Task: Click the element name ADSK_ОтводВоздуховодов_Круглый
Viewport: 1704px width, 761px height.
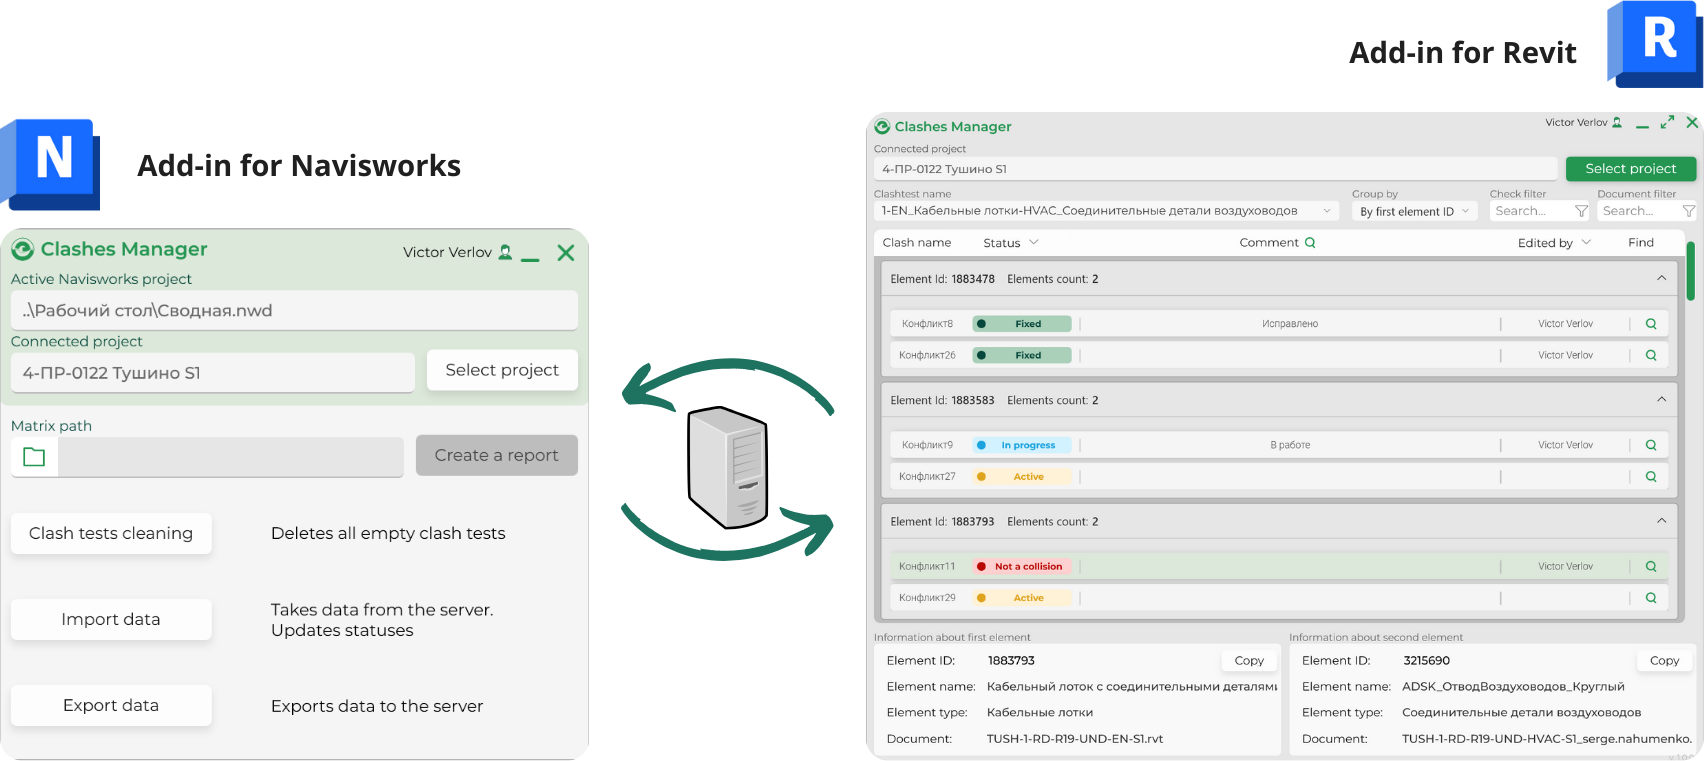Action: coord(1513,686)
